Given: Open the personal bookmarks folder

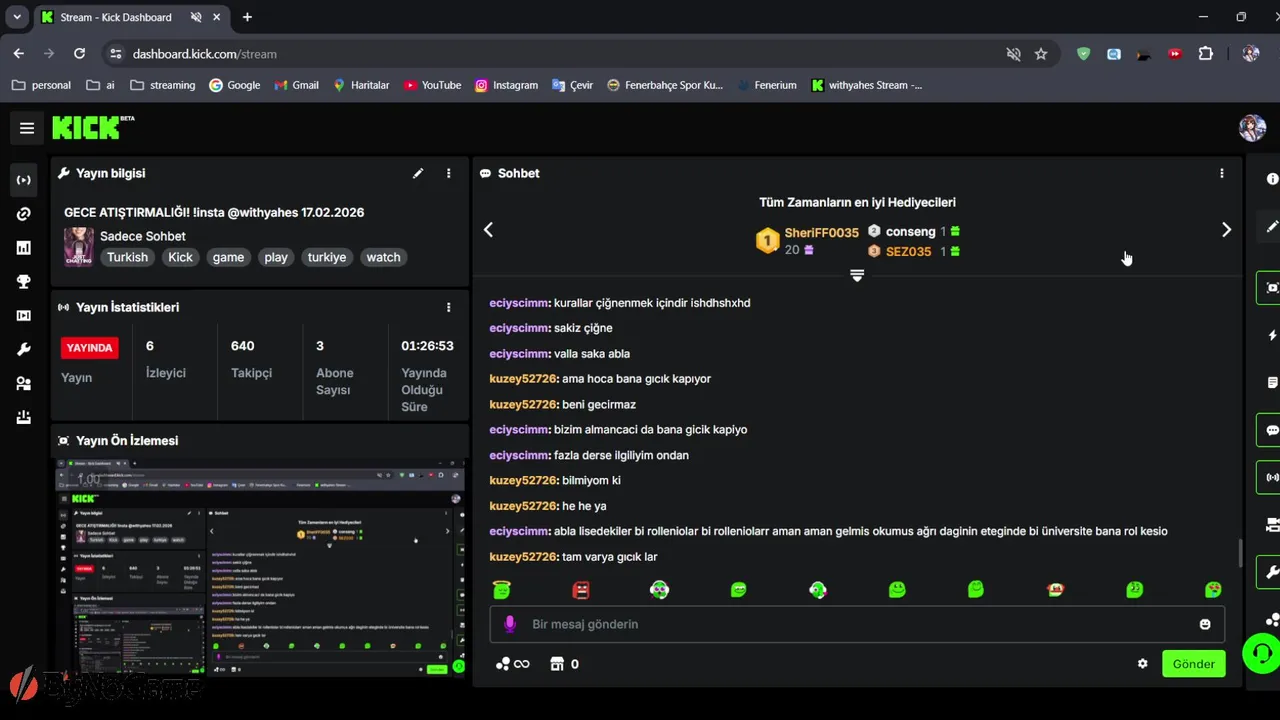Looking at the screenshot, I should coord(41,85).
